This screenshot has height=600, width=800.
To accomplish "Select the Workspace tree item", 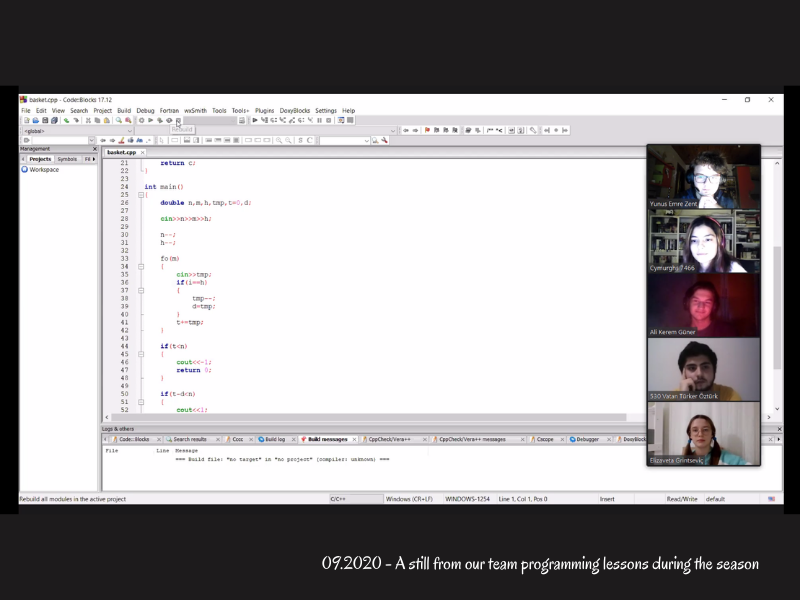I will pos(44,170).
